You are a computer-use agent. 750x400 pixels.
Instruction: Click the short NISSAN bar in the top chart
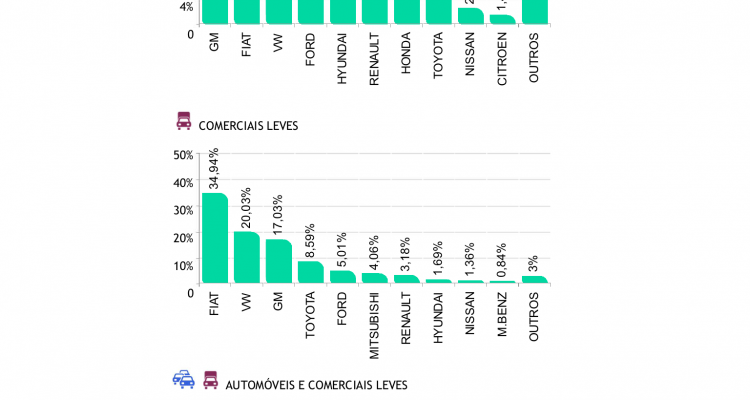click(470, 16)
